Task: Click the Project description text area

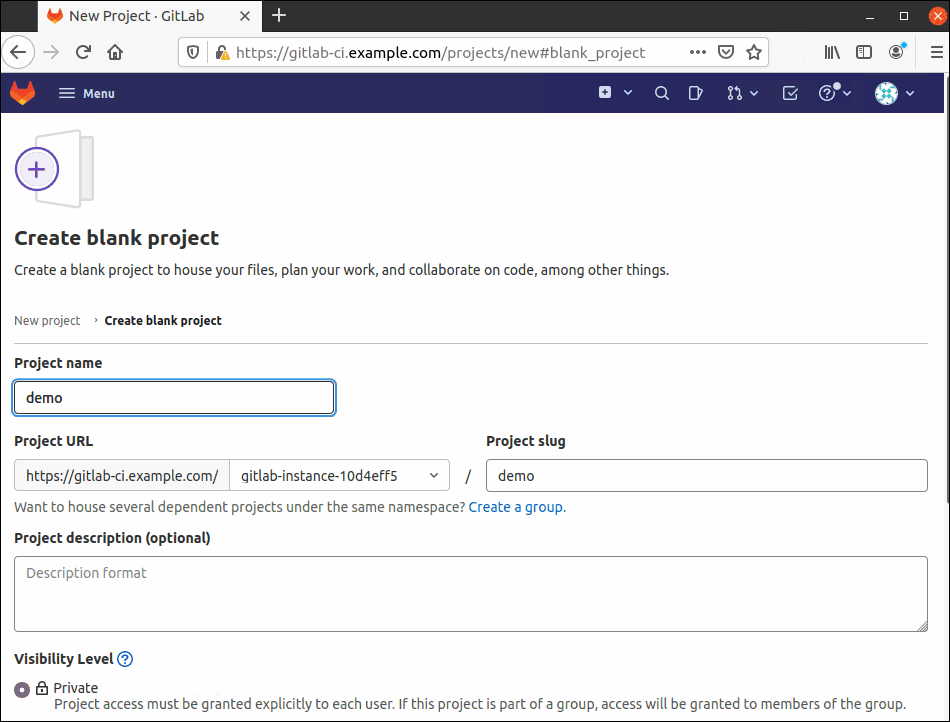Action: (471, 594)
